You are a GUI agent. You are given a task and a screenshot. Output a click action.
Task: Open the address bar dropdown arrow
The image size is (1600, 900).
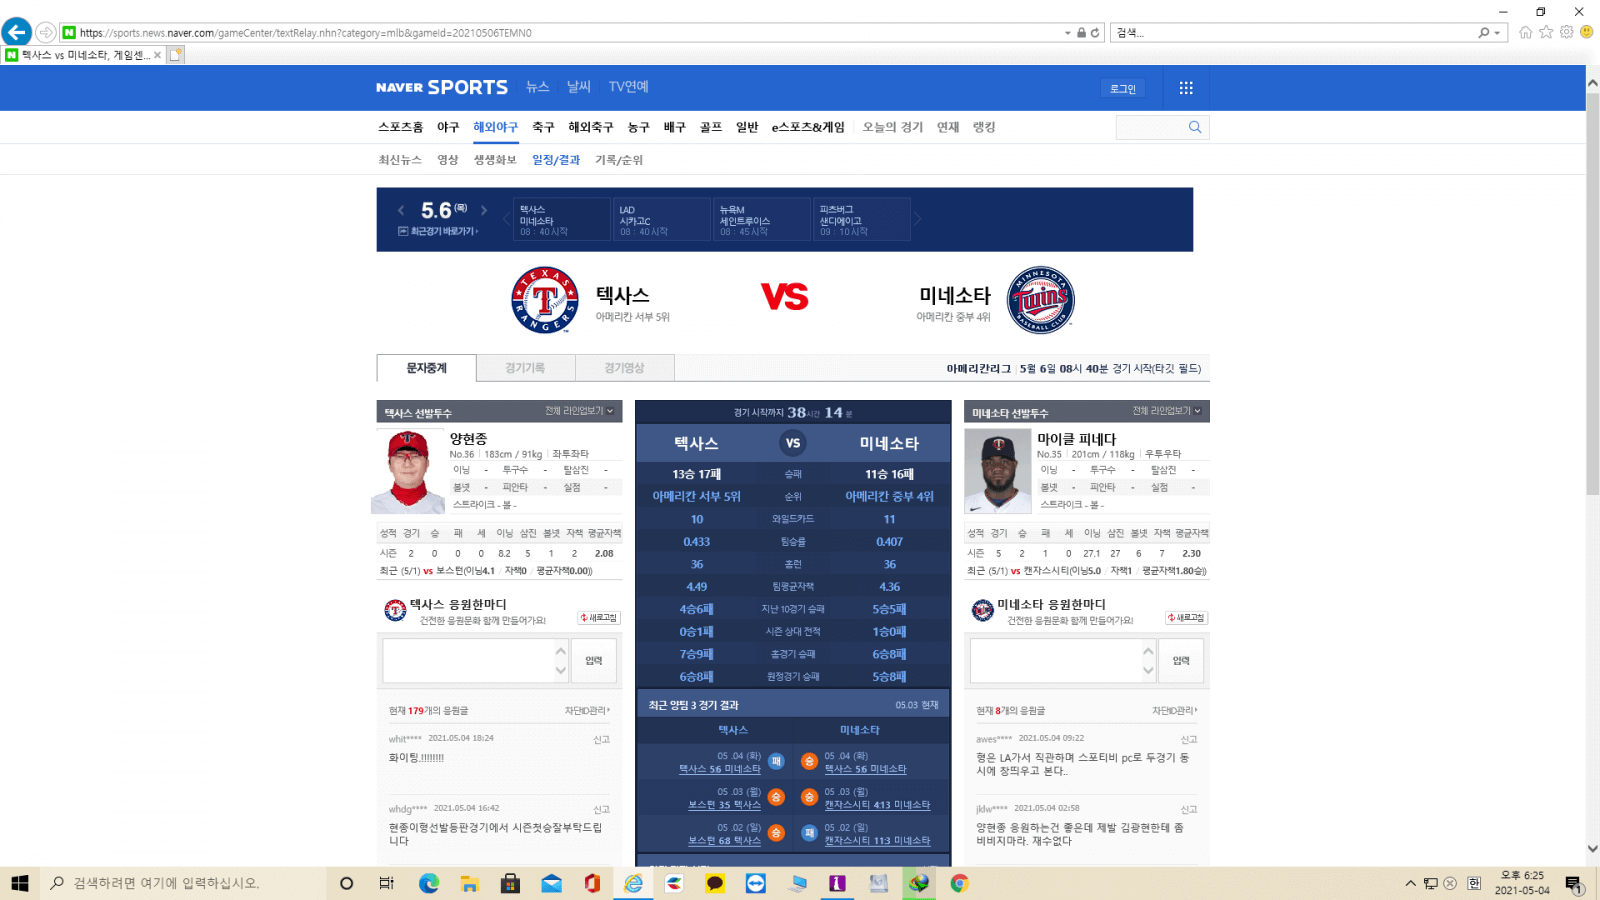1068,33
